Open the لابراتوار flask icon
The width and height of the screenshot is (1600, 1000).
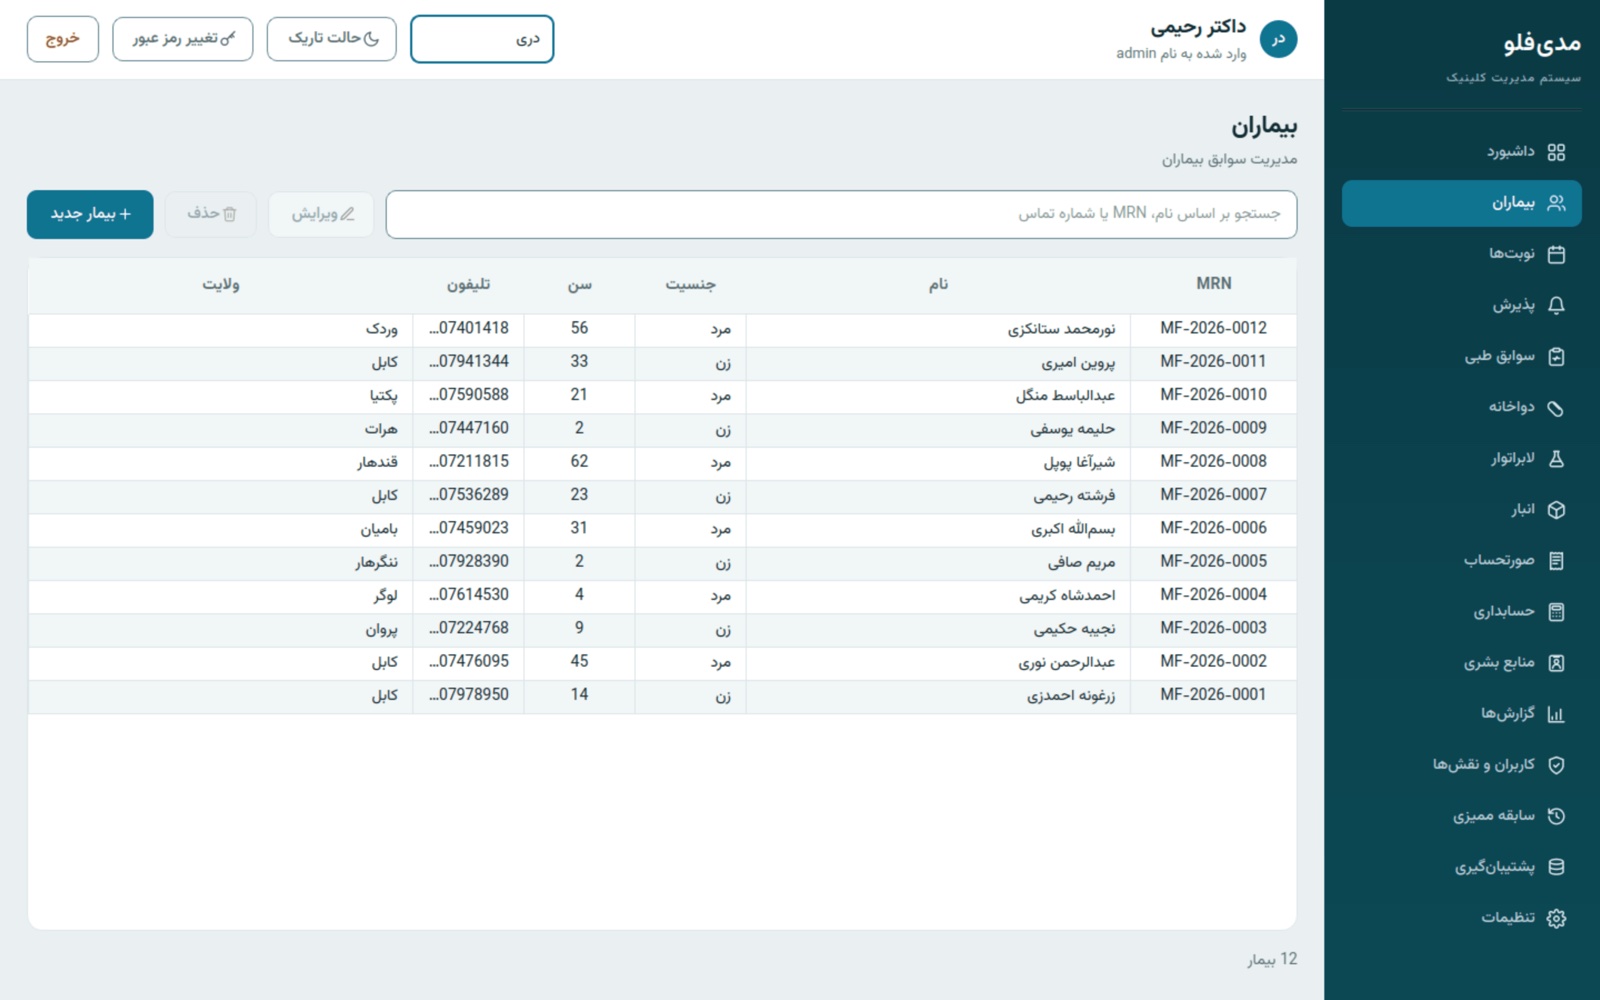[1556, 458]
